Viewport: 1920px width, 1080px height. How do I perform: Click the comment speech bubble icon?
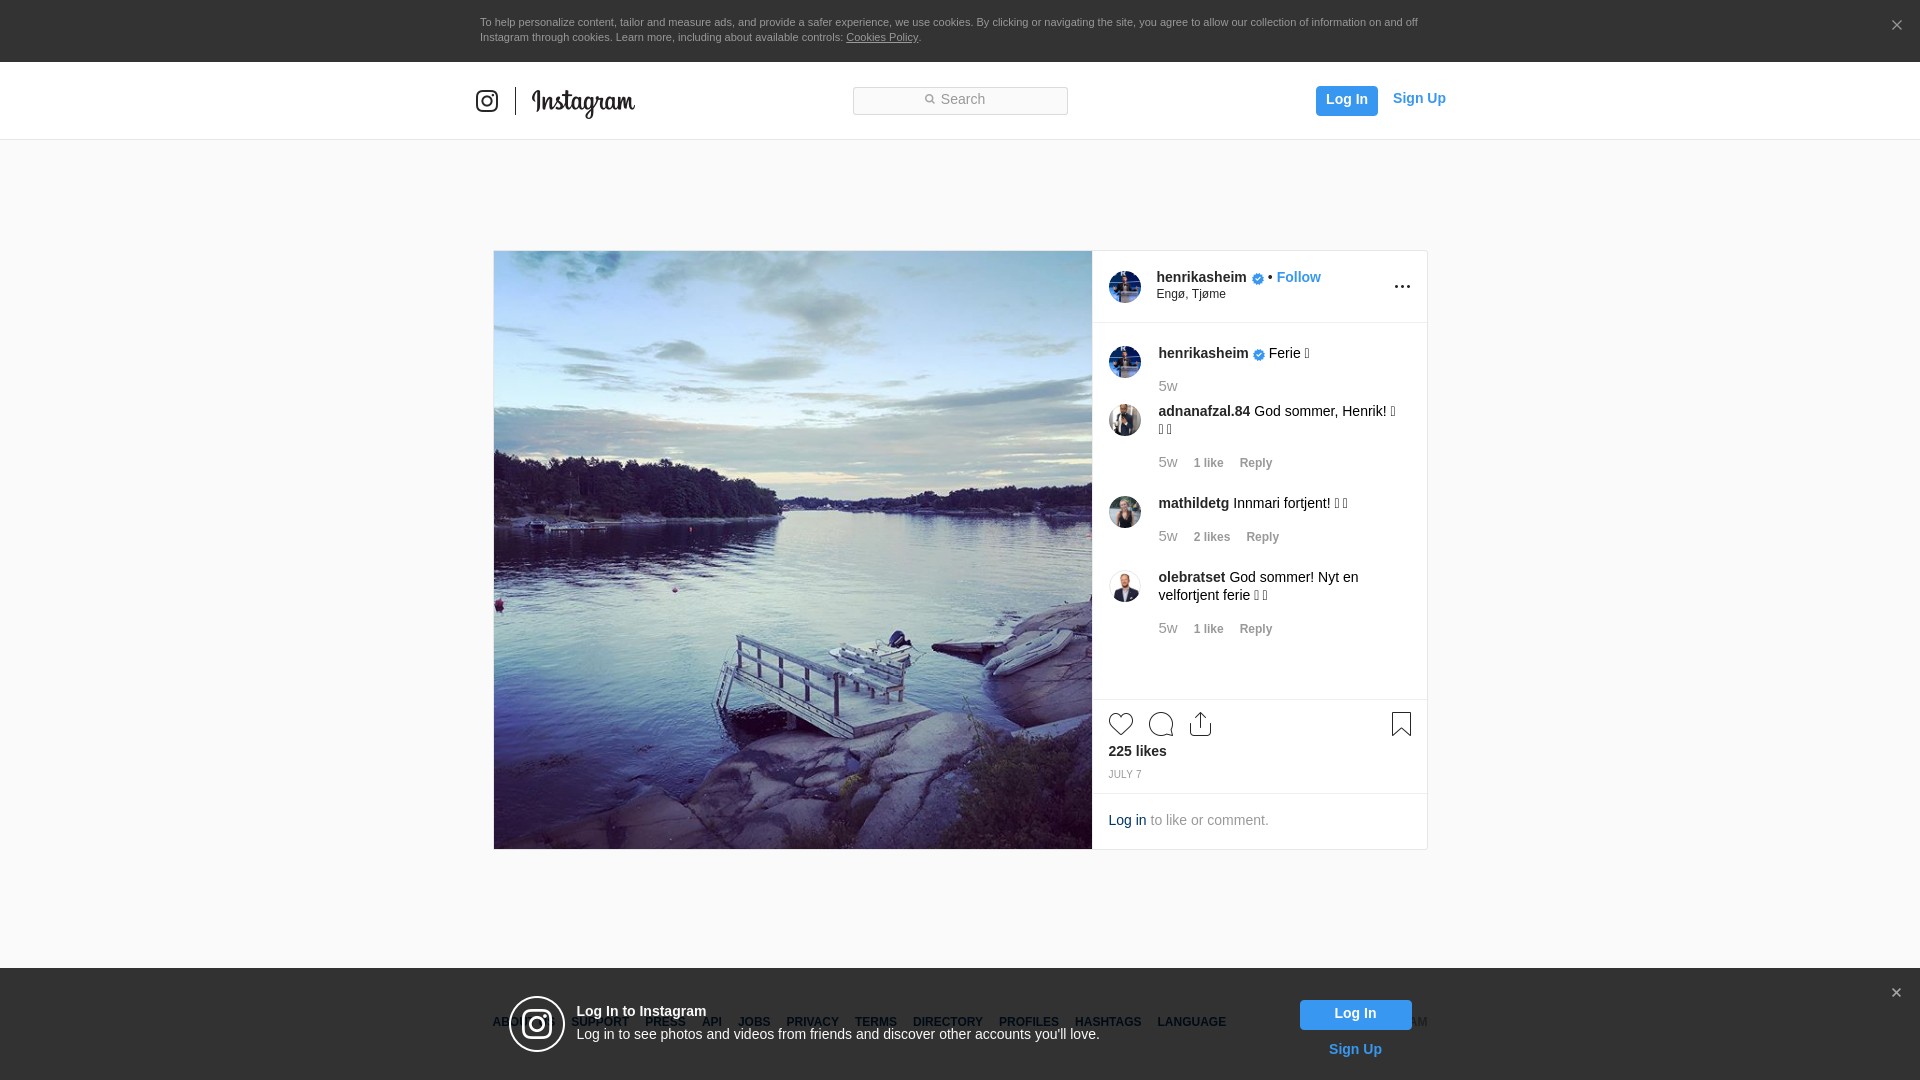point(1161,724)
